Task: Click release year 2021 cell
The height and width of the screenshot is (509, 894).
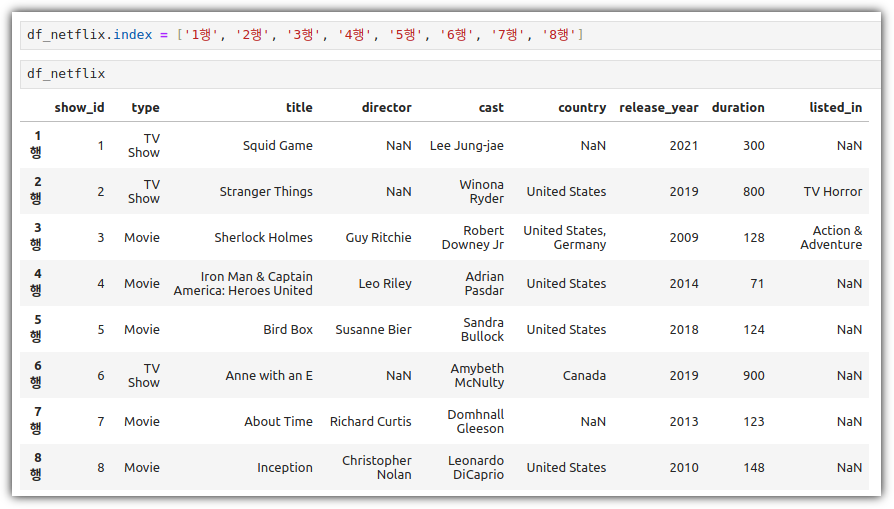Action: [x=684, y=146]
